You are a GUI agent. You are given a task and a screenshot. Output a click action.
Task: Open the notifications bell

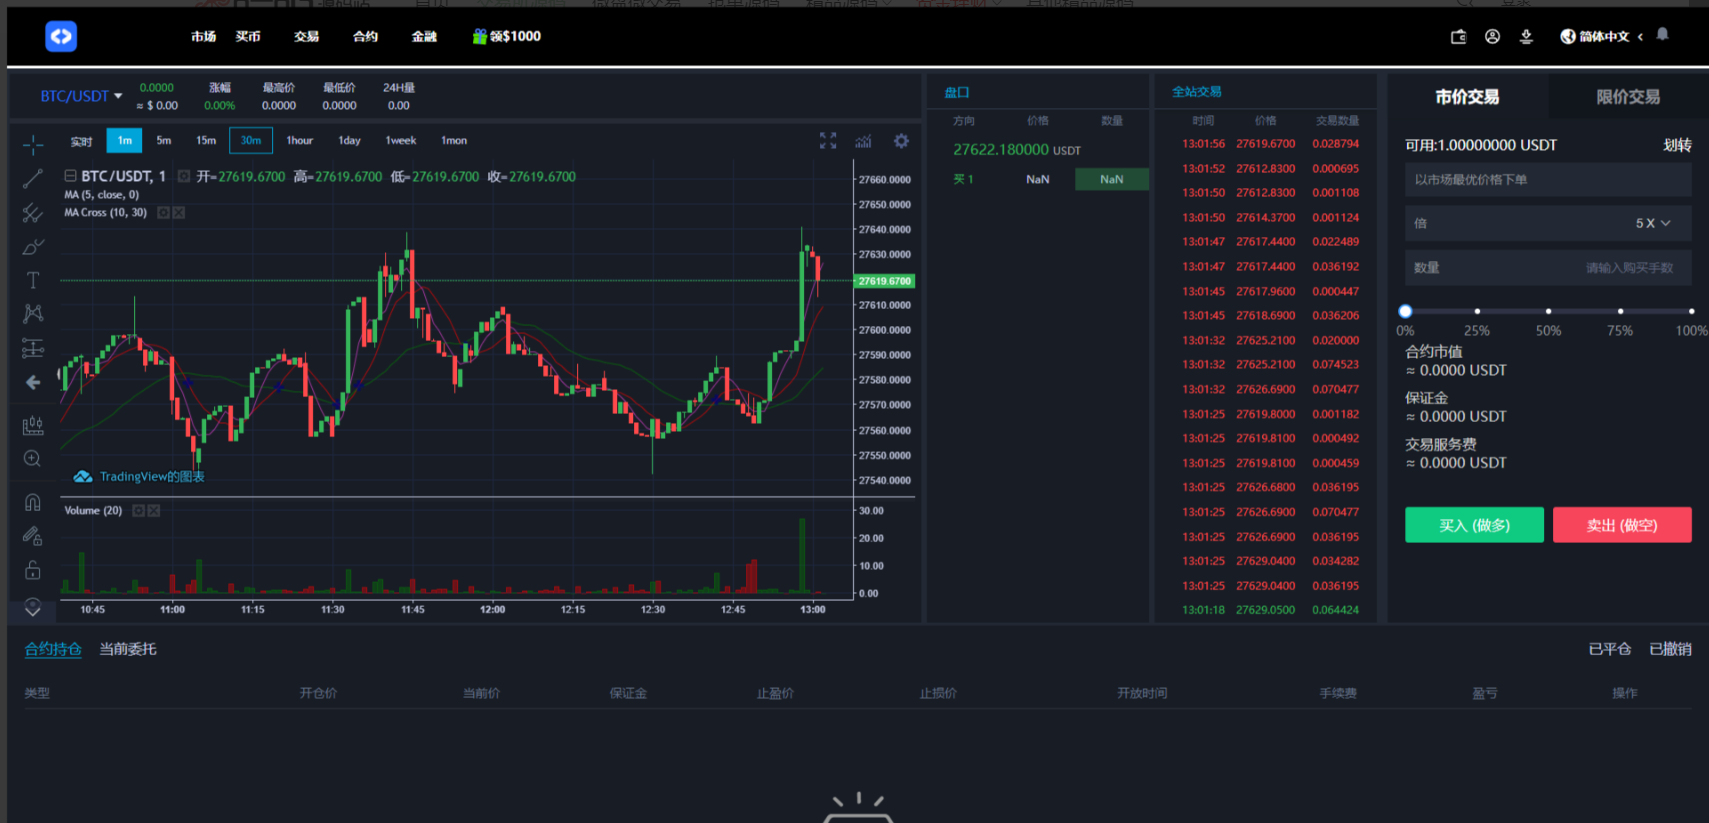tap(1662, 35)
